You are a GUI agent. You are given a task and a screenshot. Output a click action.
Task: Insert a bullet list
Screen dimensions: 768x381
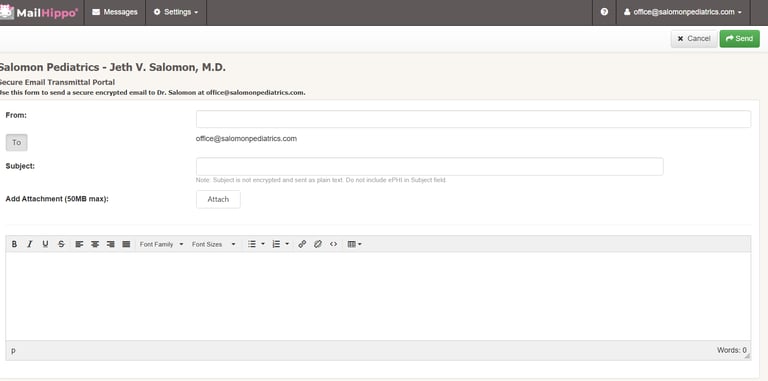pos(252,244)
